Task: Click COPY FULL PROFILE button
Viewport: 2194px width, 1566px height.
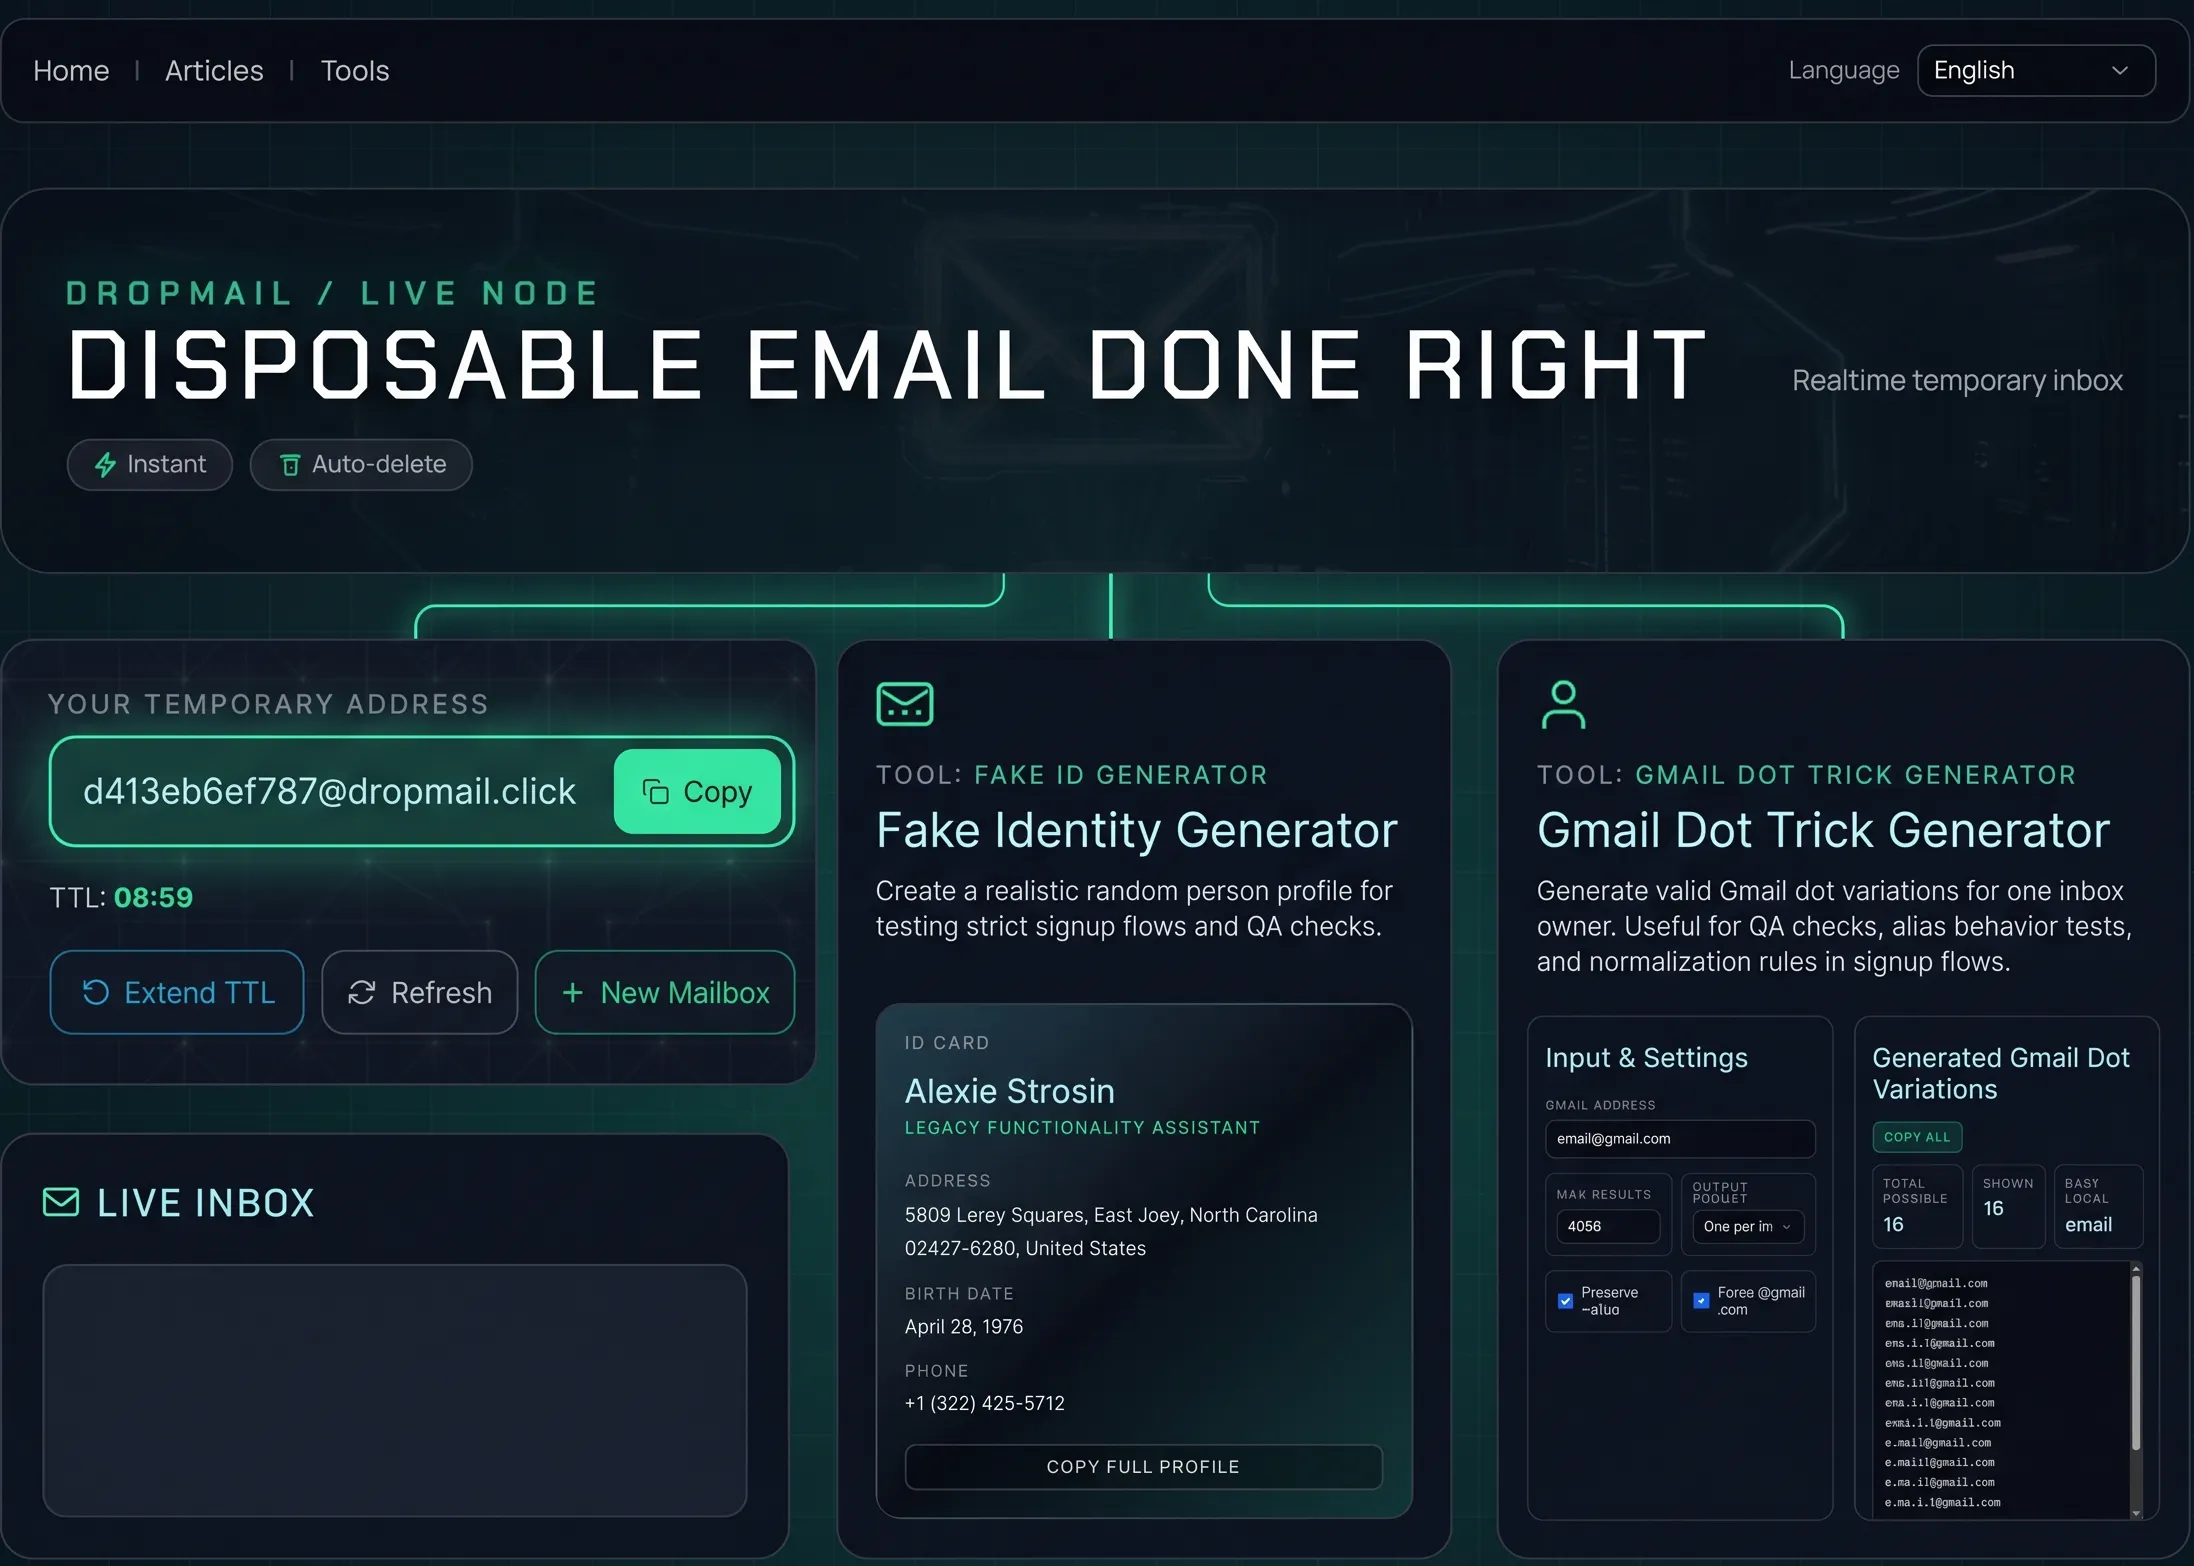Action: [x=1143, y=1466]
